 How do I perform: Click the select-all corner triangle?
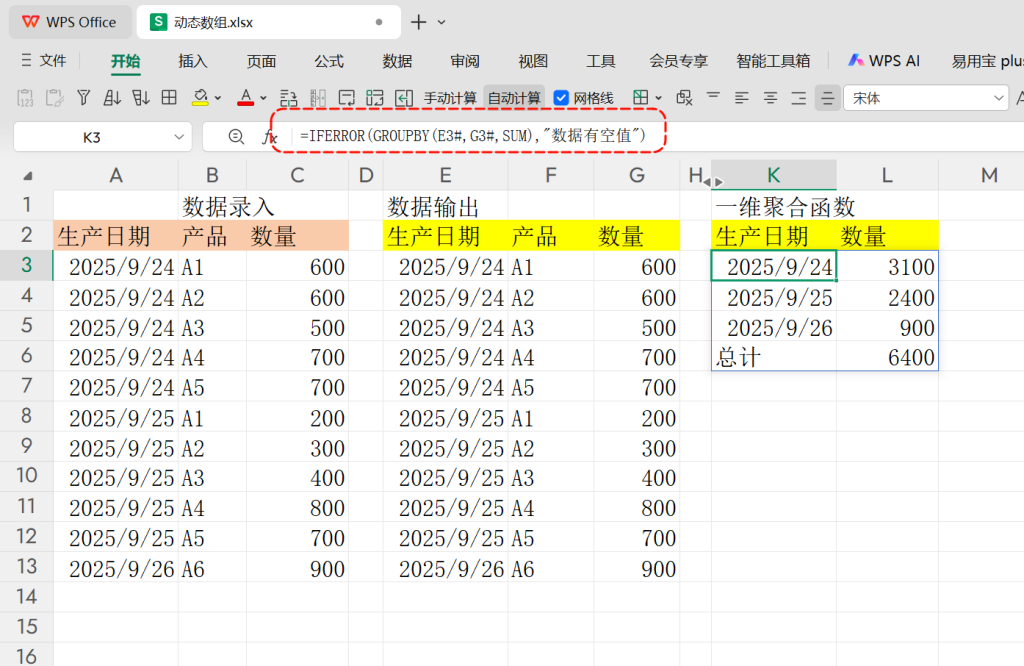(x=27, y=176)
